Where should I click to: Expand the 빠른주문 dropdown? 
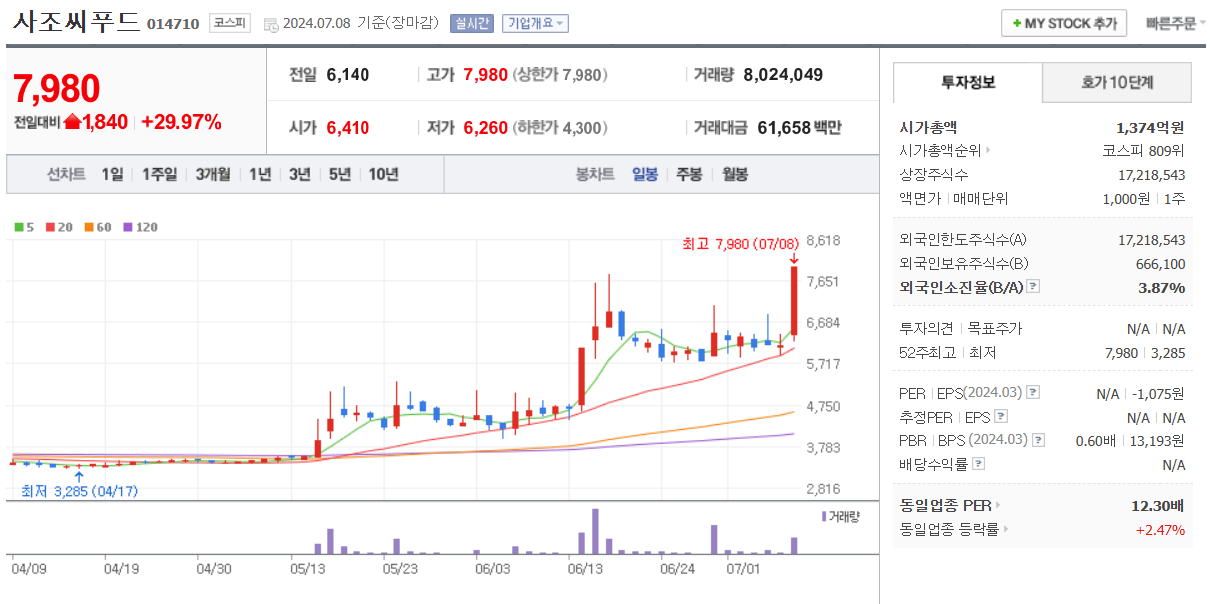tap(1175, 23)
